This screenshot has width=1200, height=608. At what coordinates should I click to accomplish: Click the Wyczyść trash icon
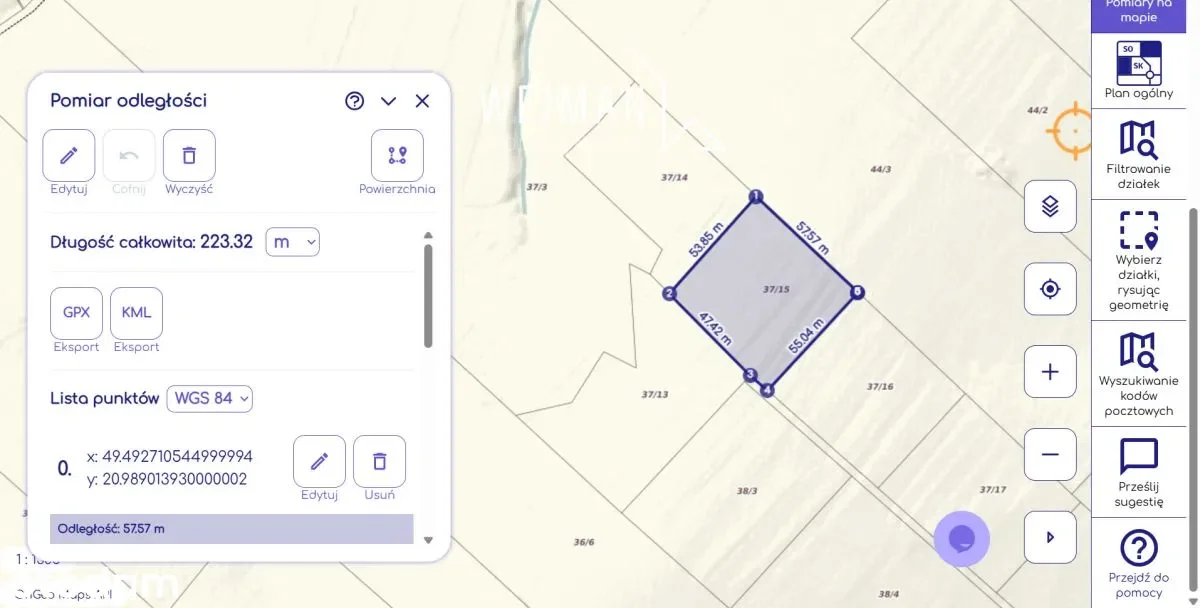pos(189,156)
